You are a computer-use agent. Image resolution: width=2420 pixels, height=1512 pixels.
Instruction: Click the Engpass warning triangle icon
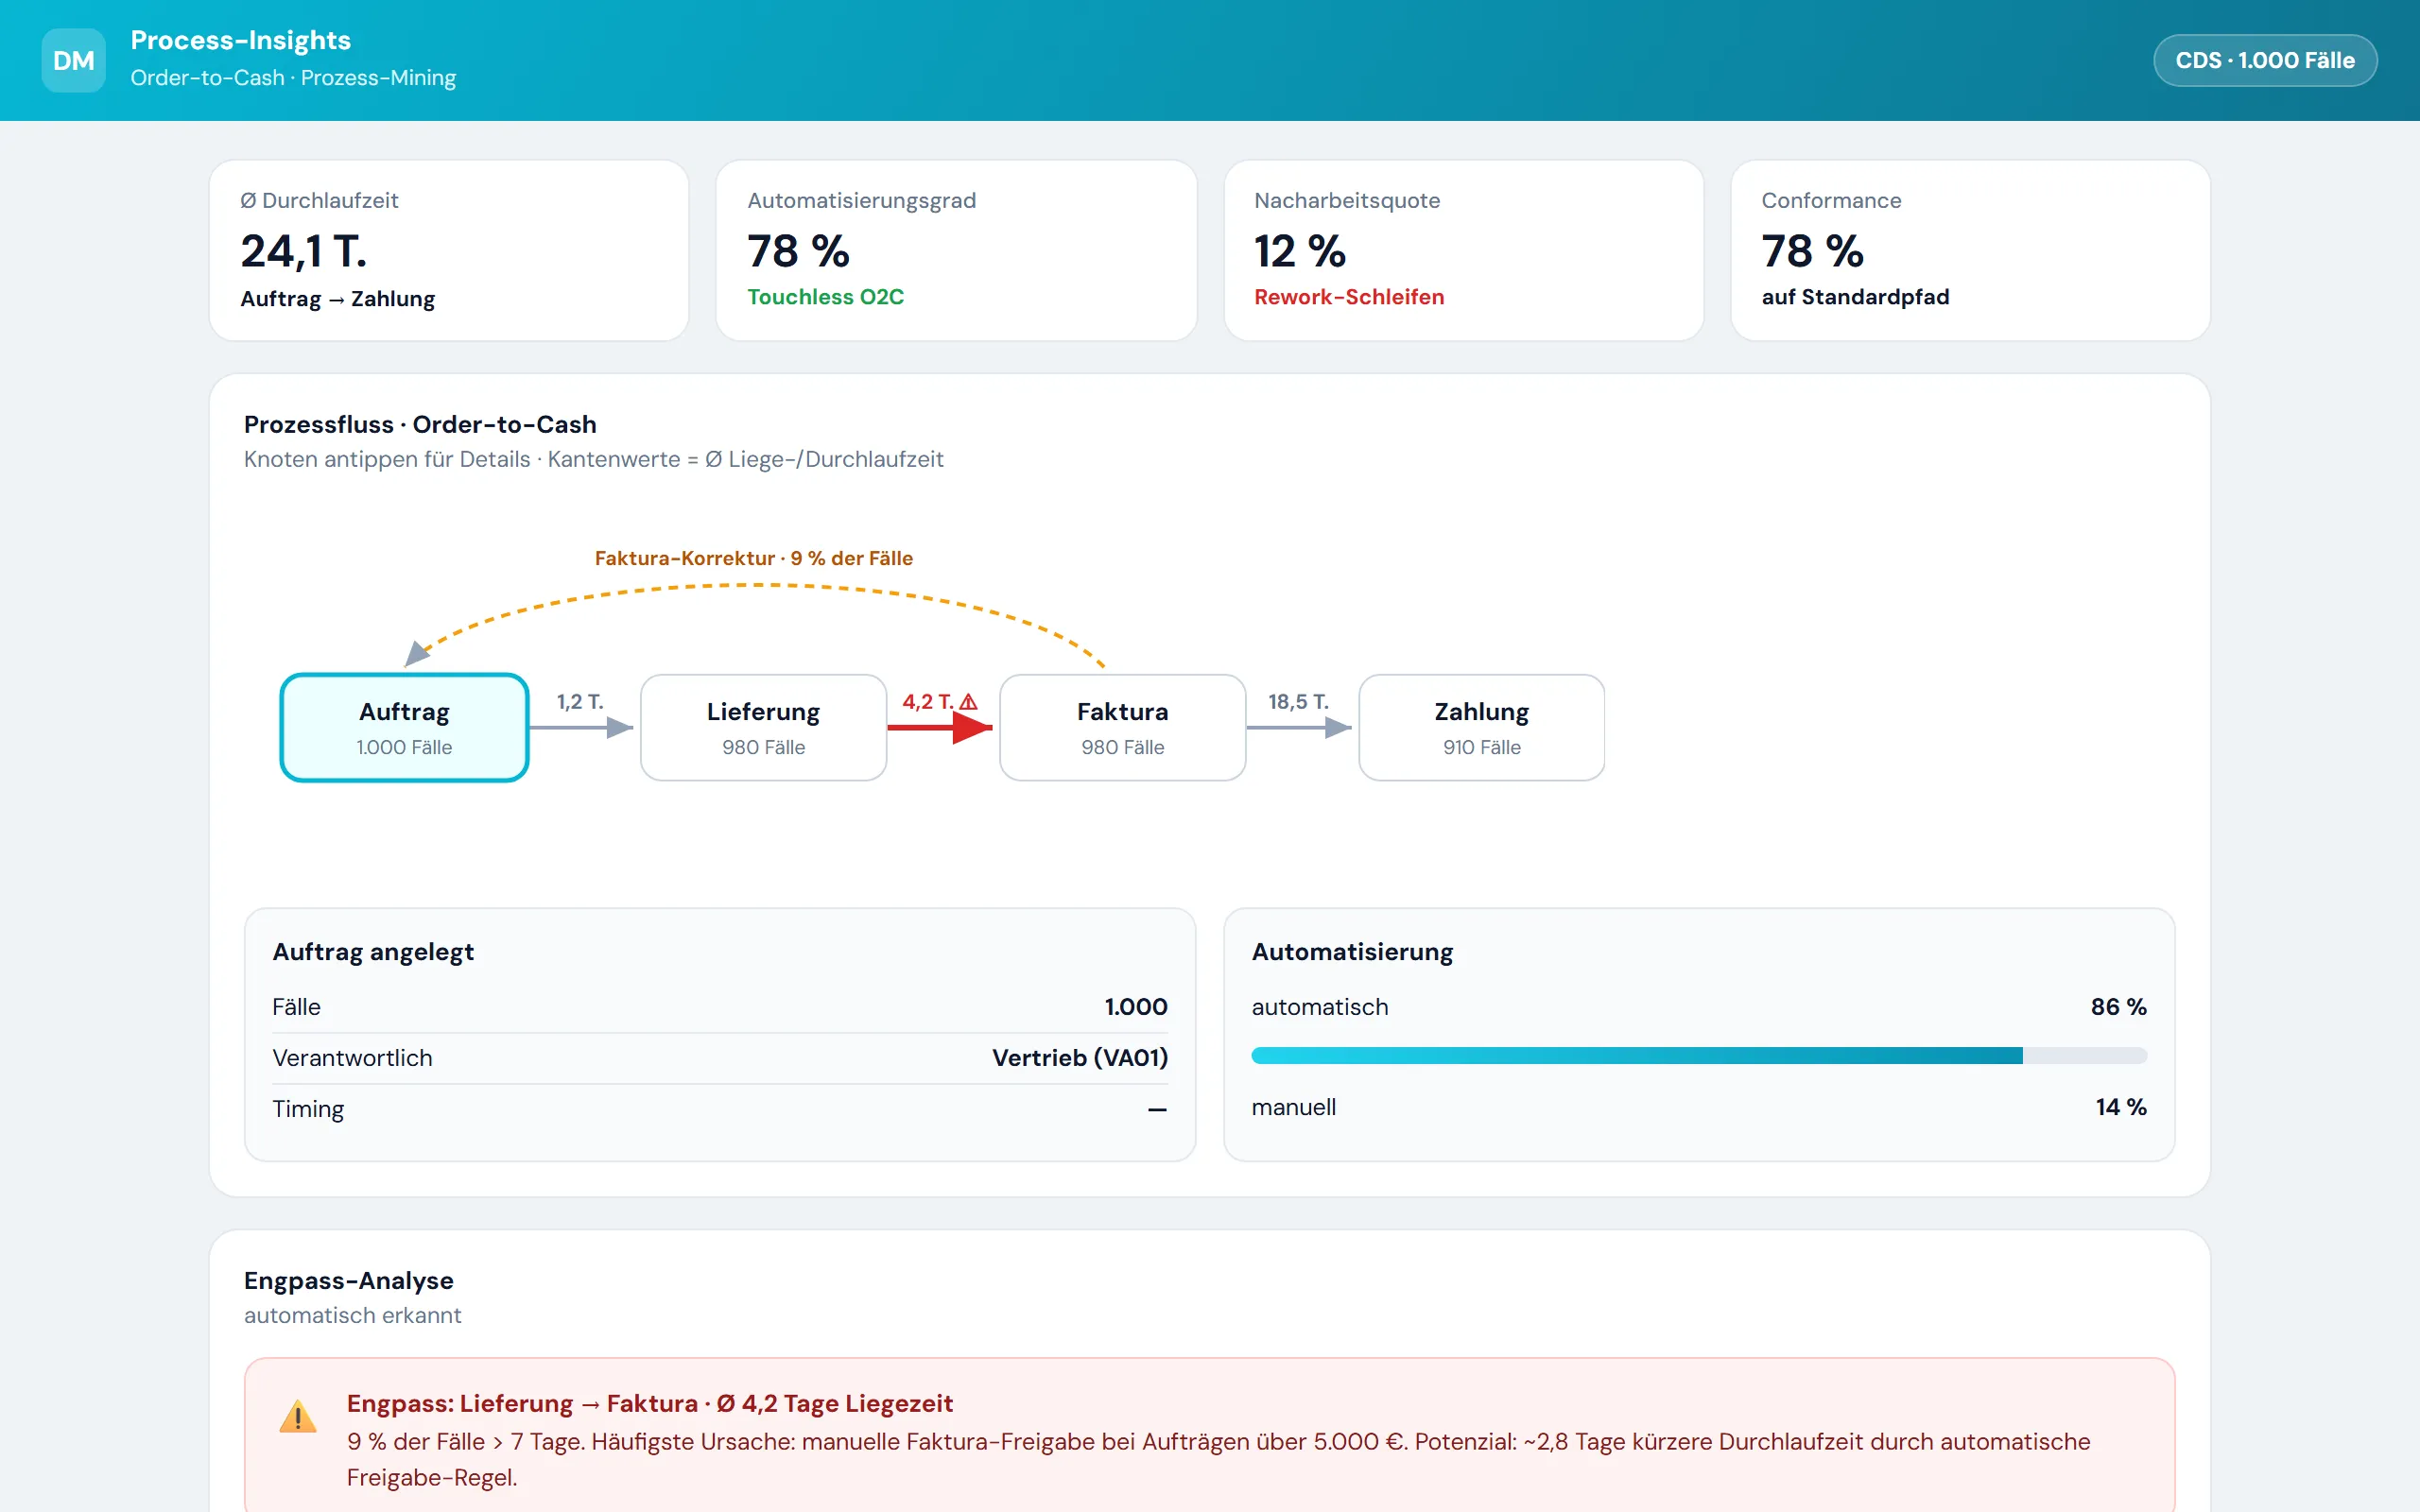click(x=297, y=1417)
